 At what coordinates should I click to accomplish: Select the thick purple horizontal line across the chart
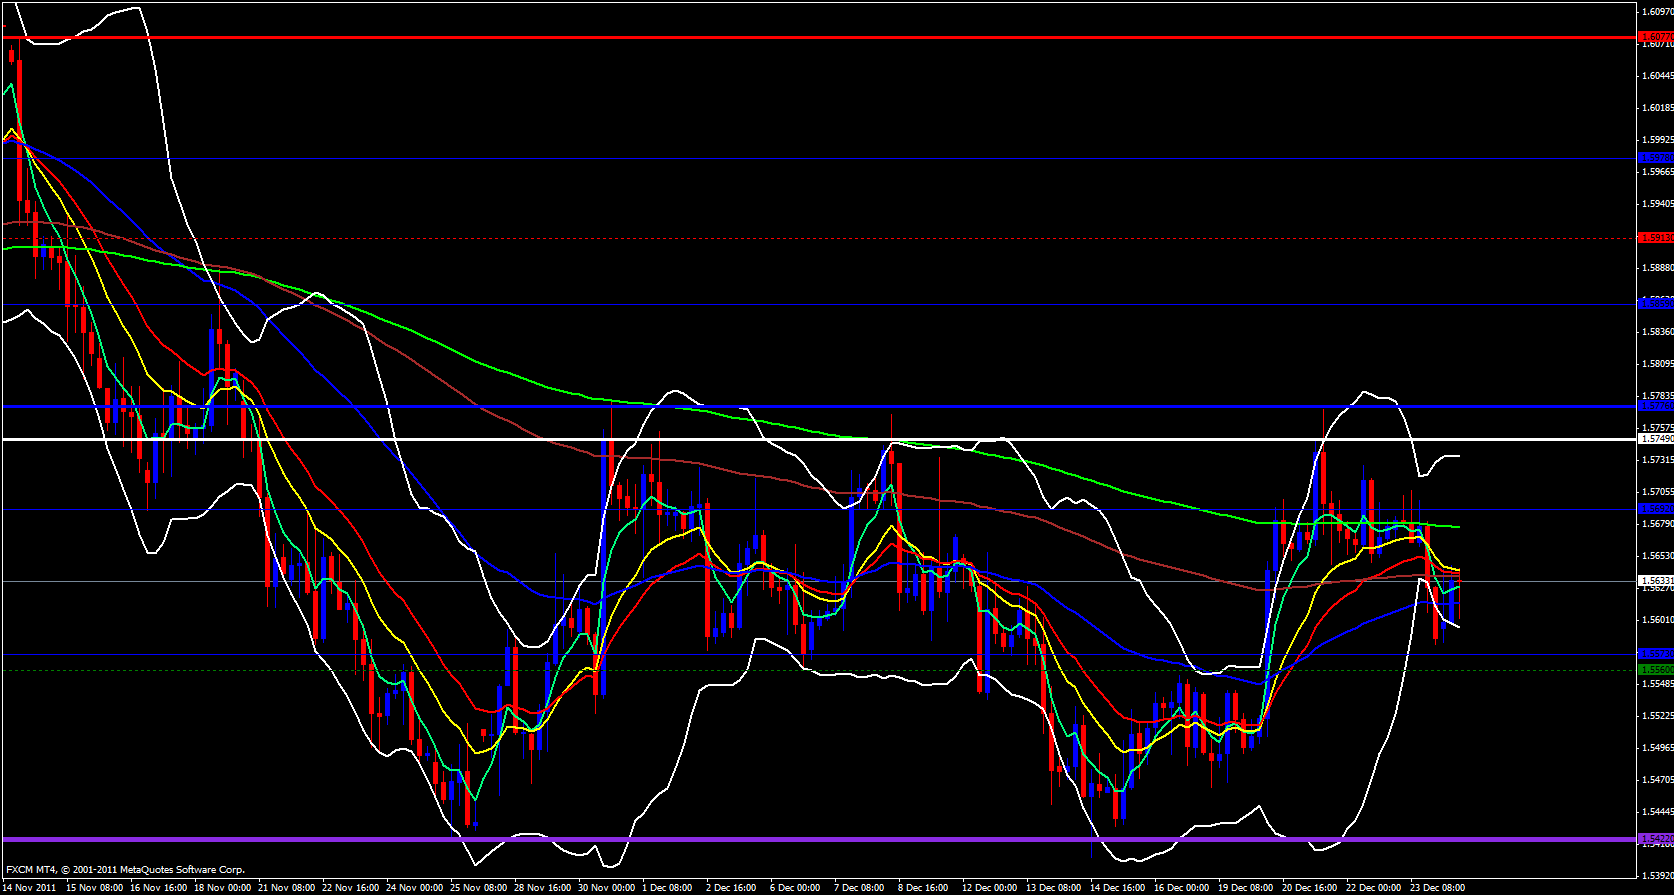coord(819,839)
